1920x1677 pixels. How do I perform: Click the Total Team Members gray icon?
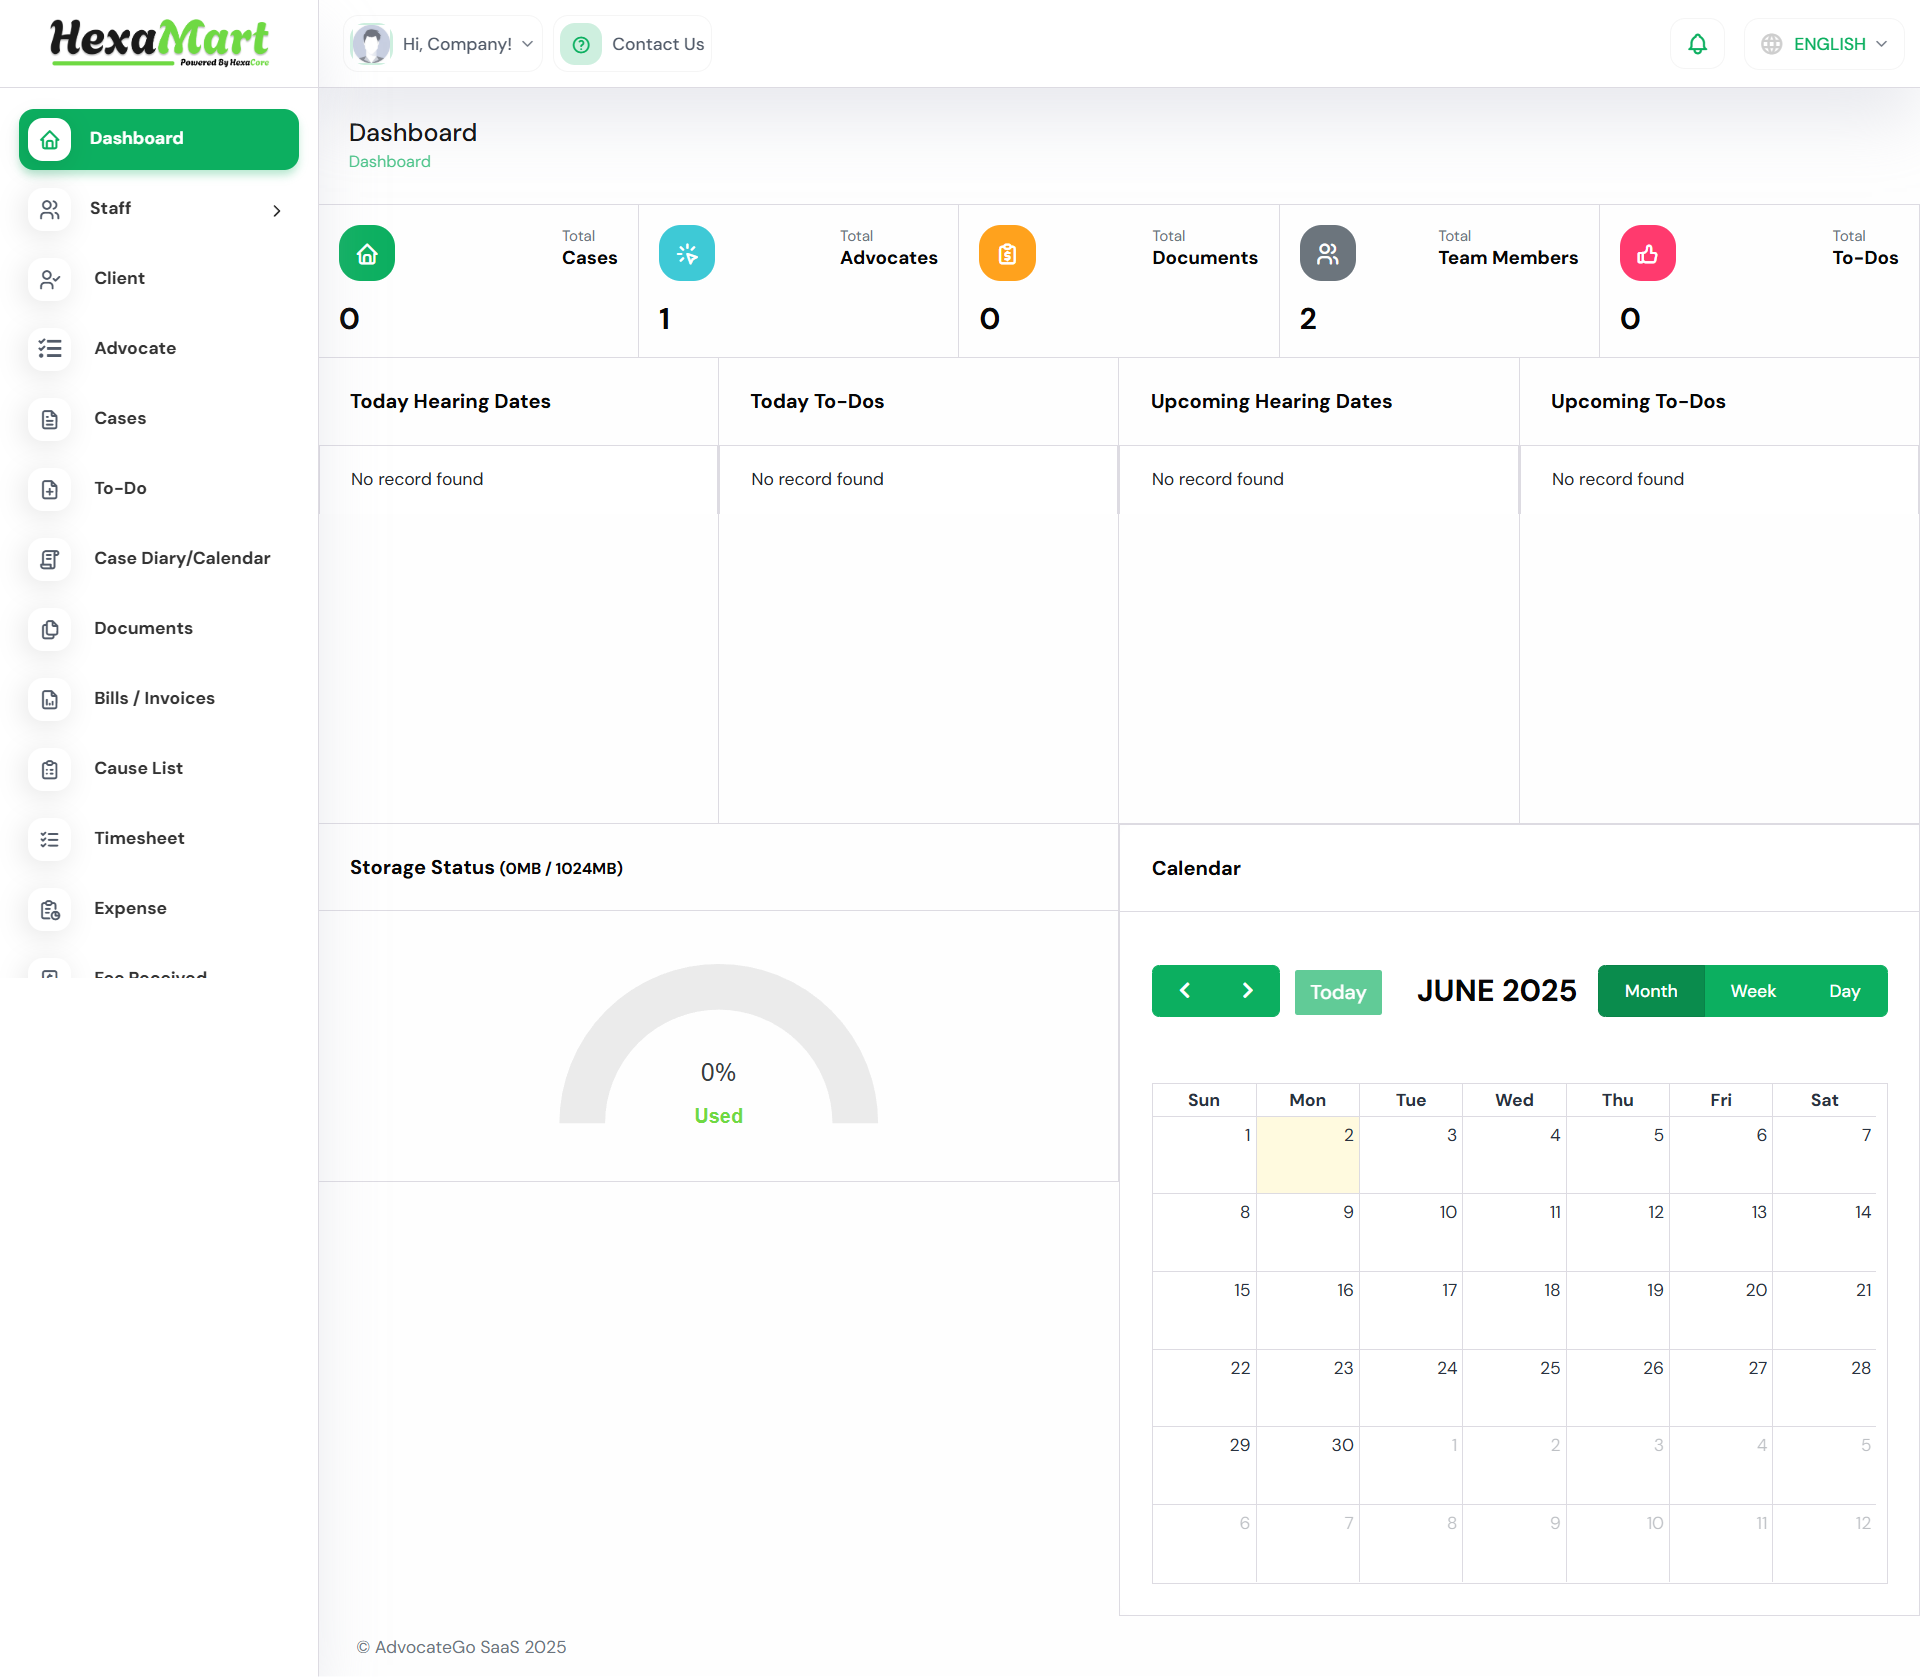1327,254
